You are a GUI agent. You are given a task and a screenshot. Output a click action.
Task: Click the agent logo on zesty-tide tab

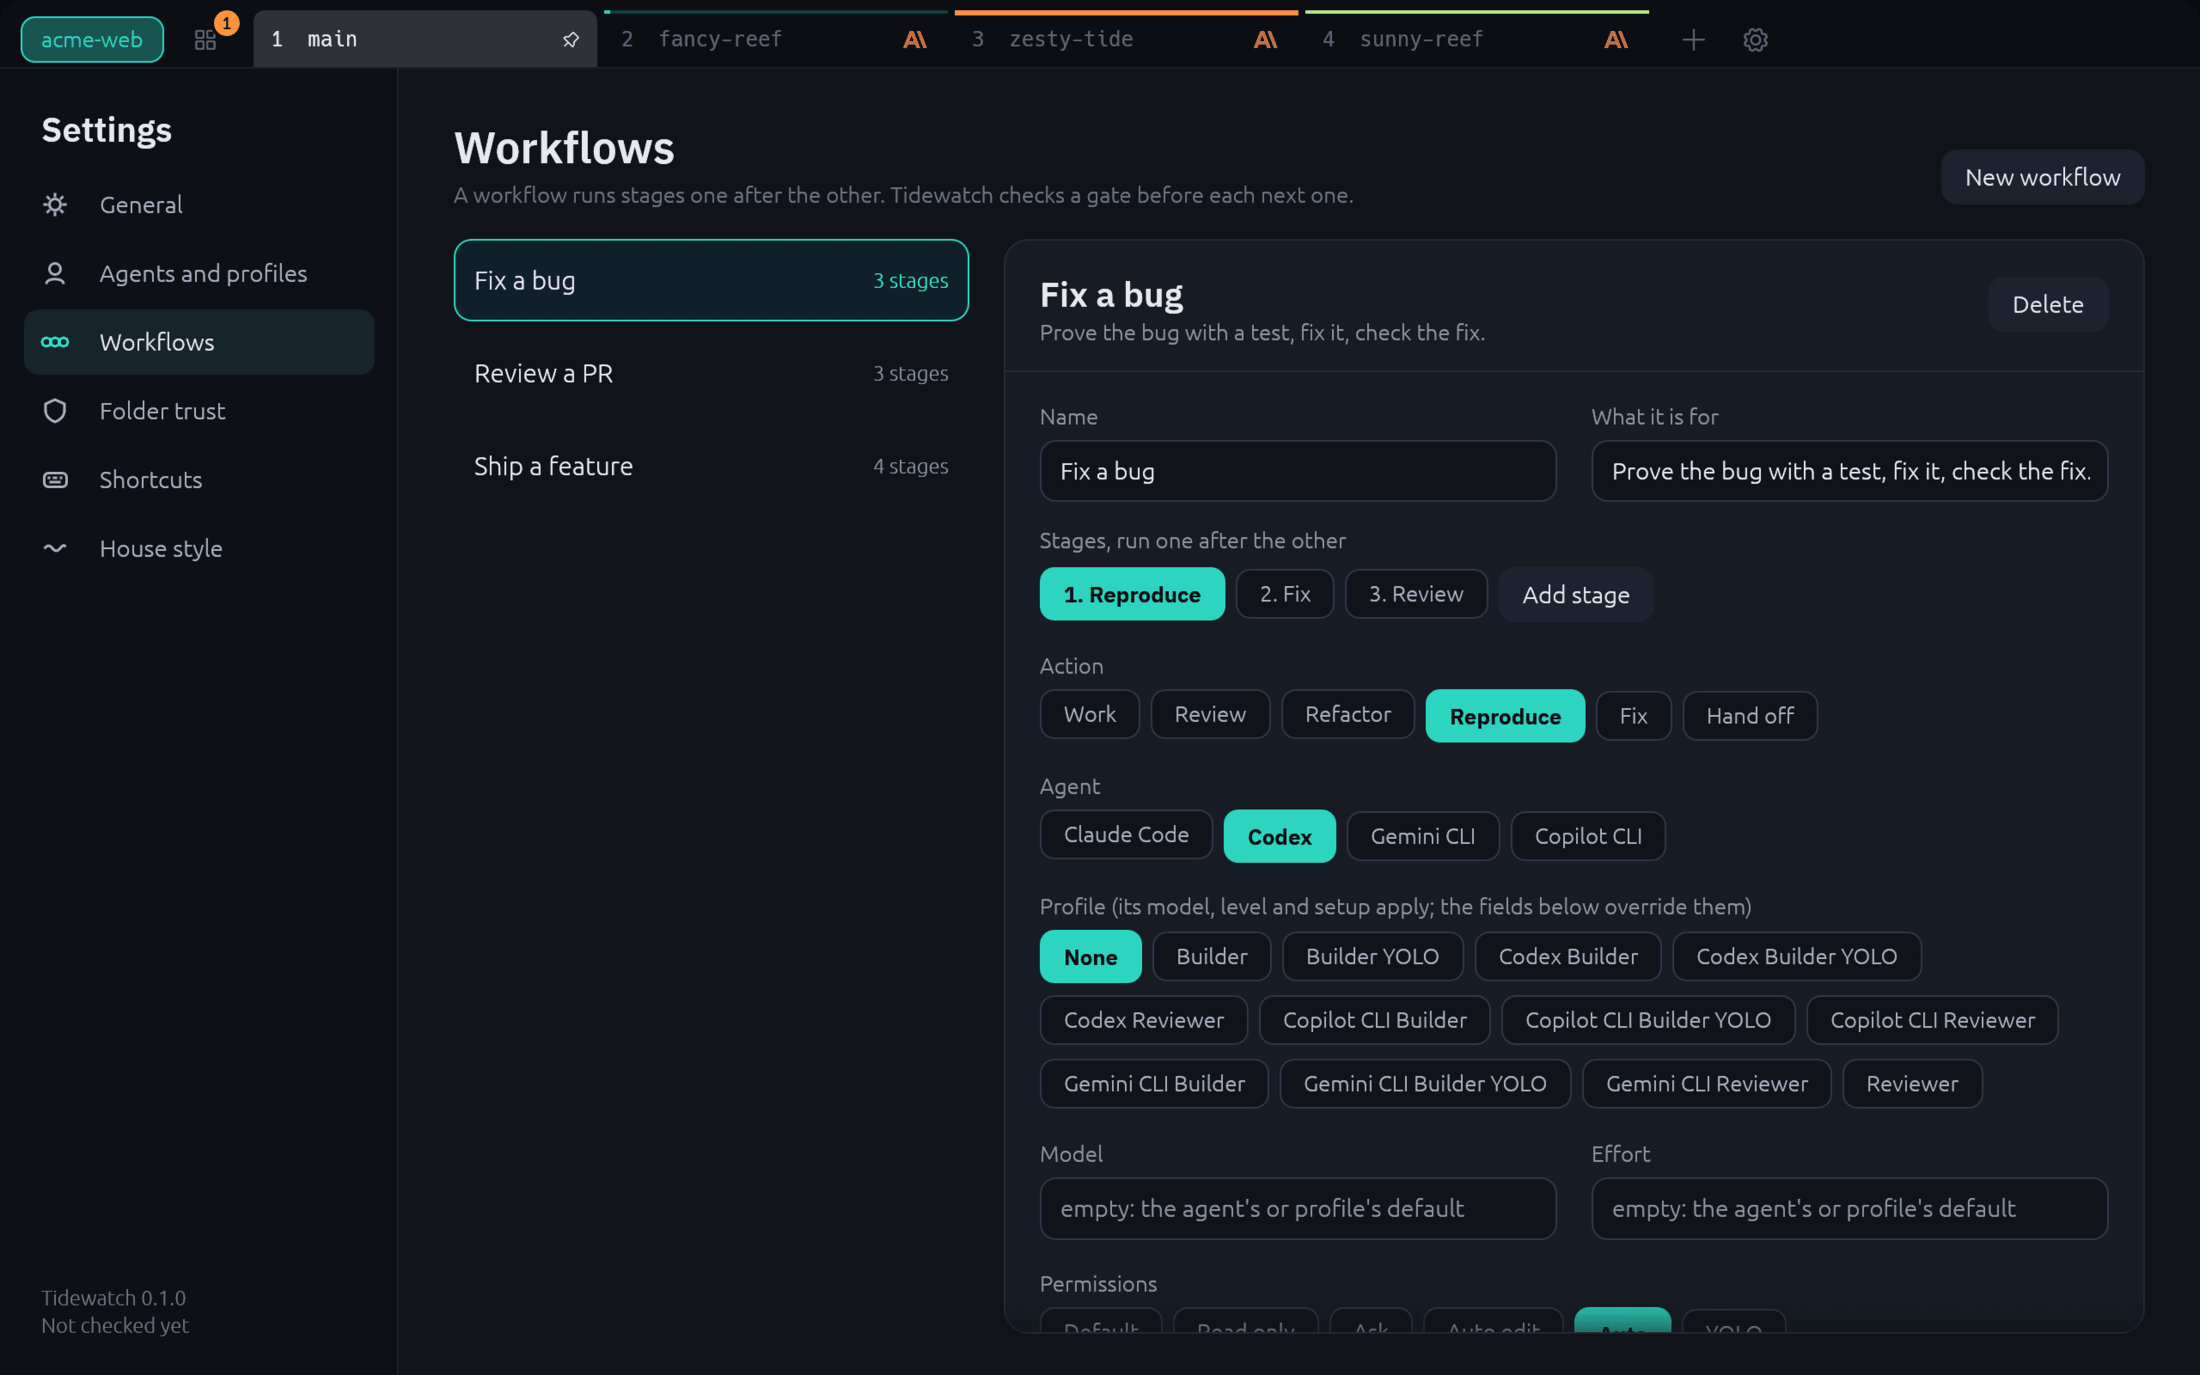point(1265,39)
